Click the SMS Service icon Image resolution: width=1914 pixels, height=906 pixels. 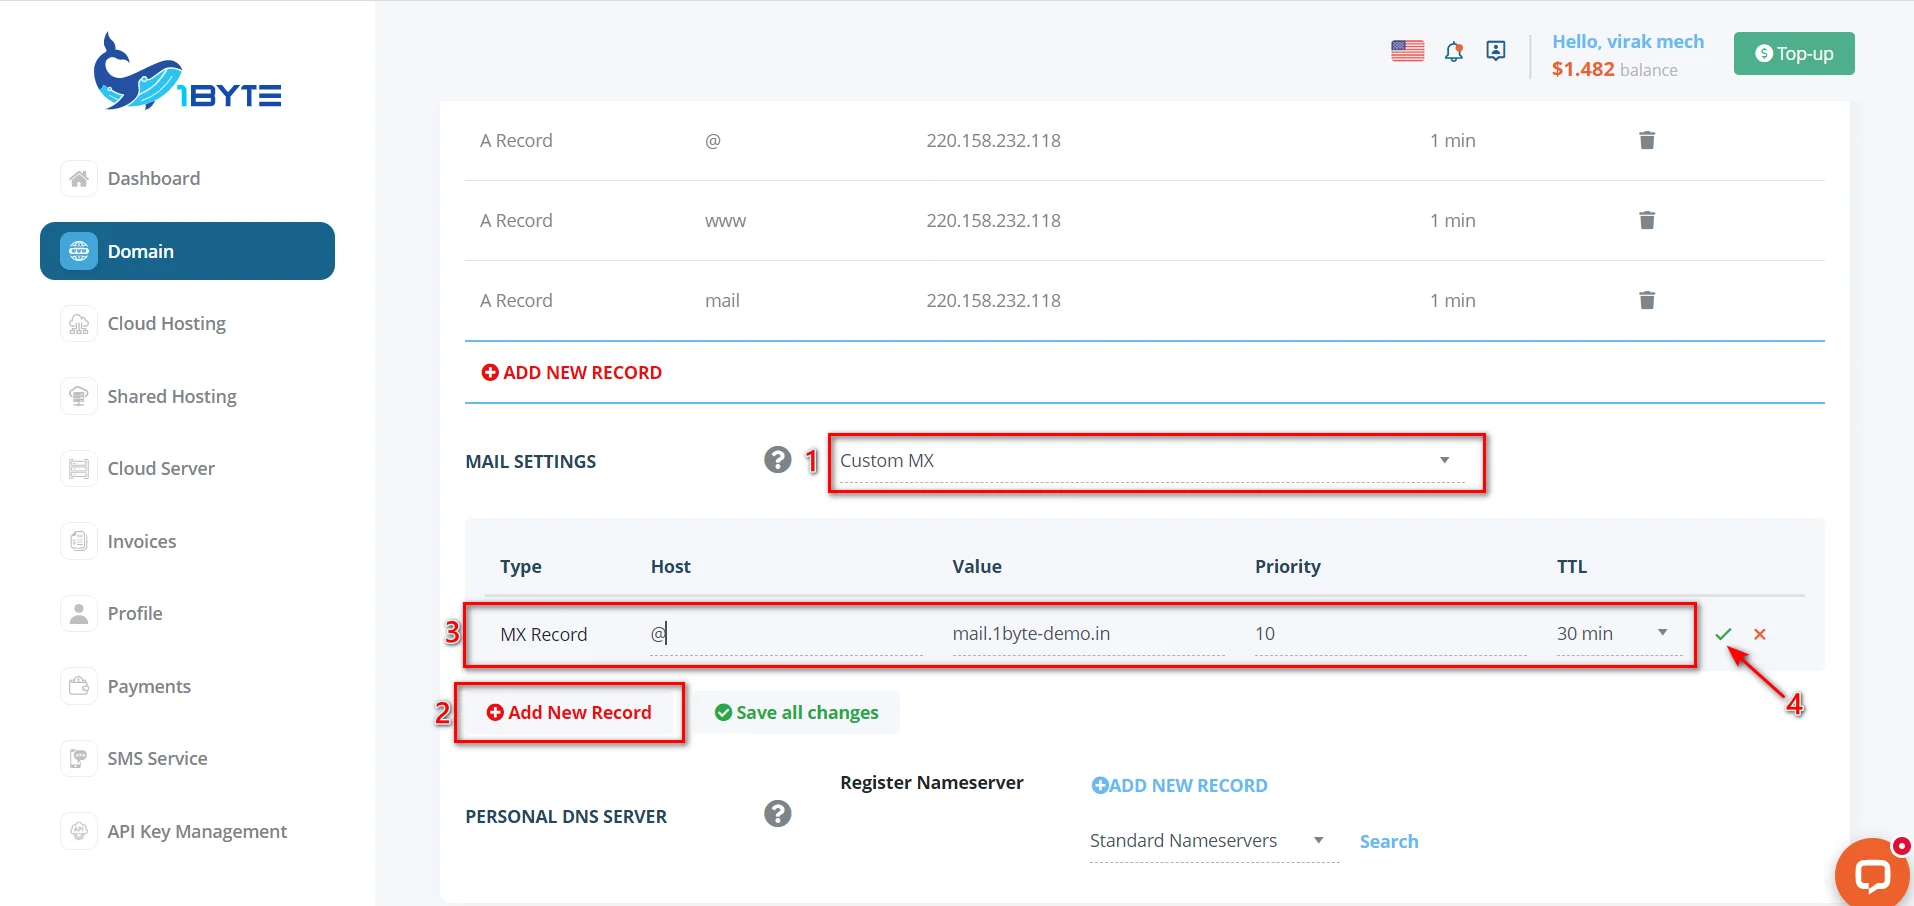click(x=79, y=759)
